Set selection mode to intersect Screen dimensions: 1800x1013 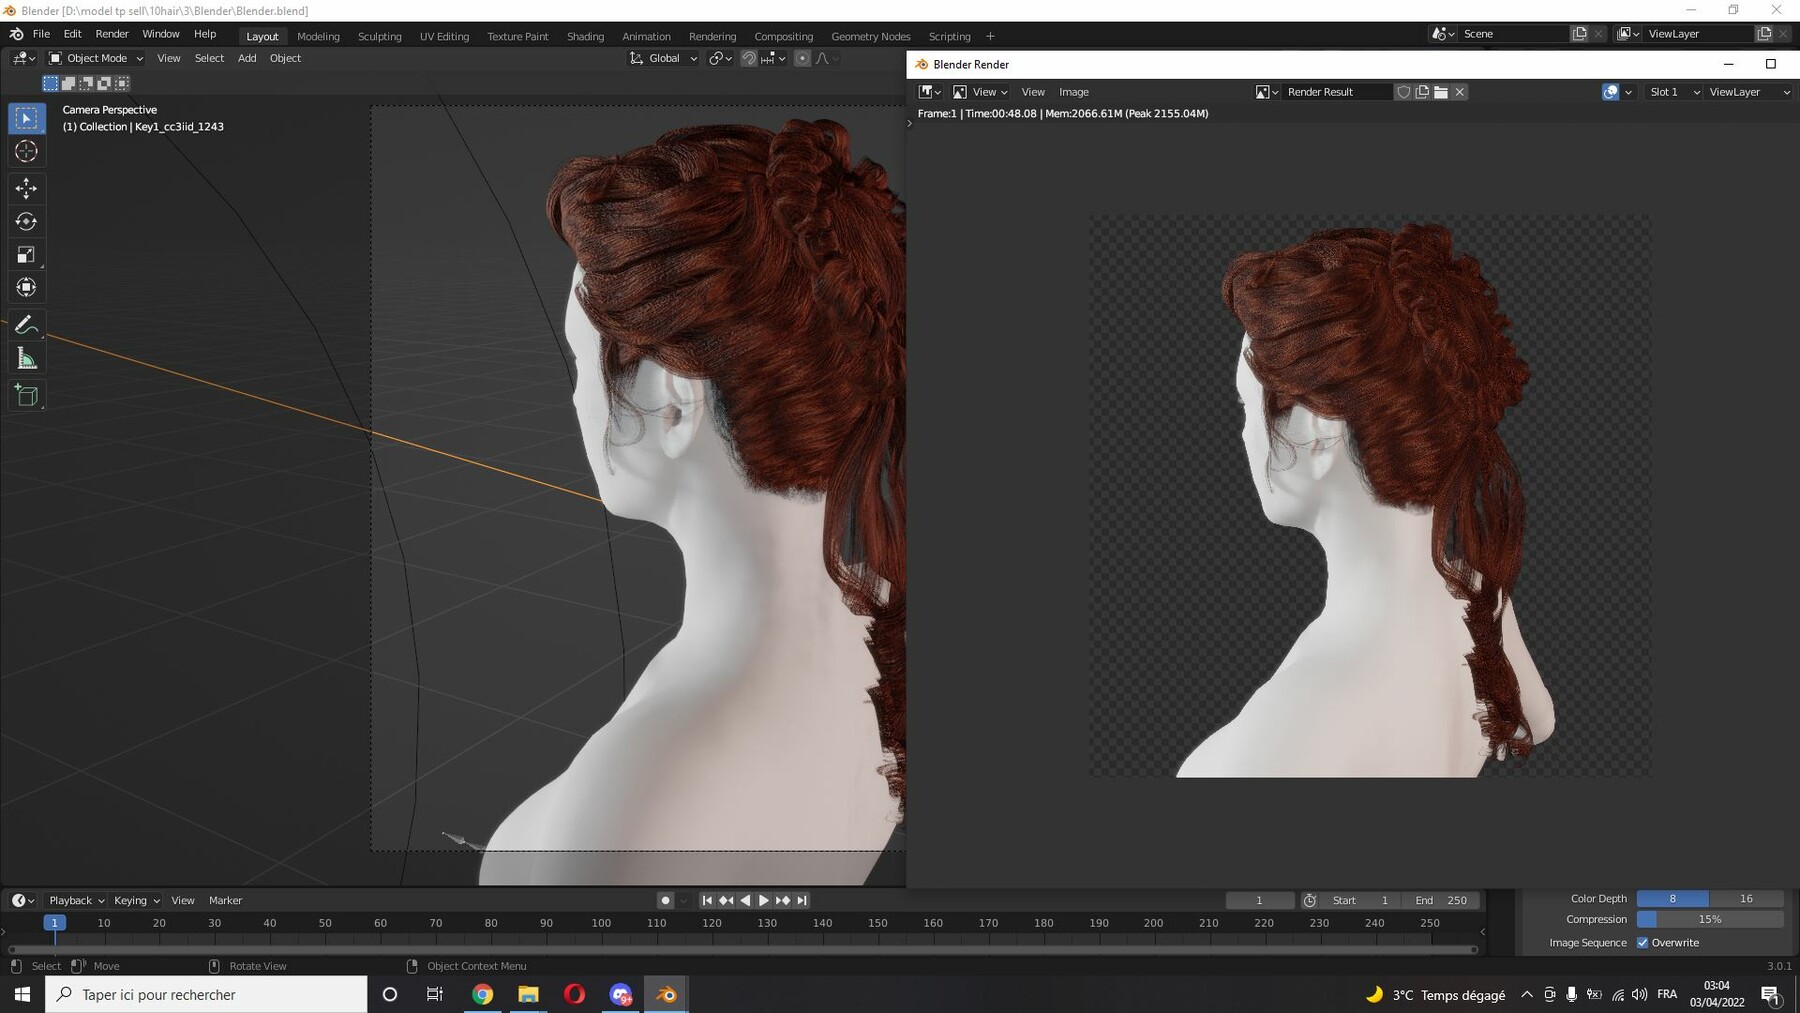point(122,83)
